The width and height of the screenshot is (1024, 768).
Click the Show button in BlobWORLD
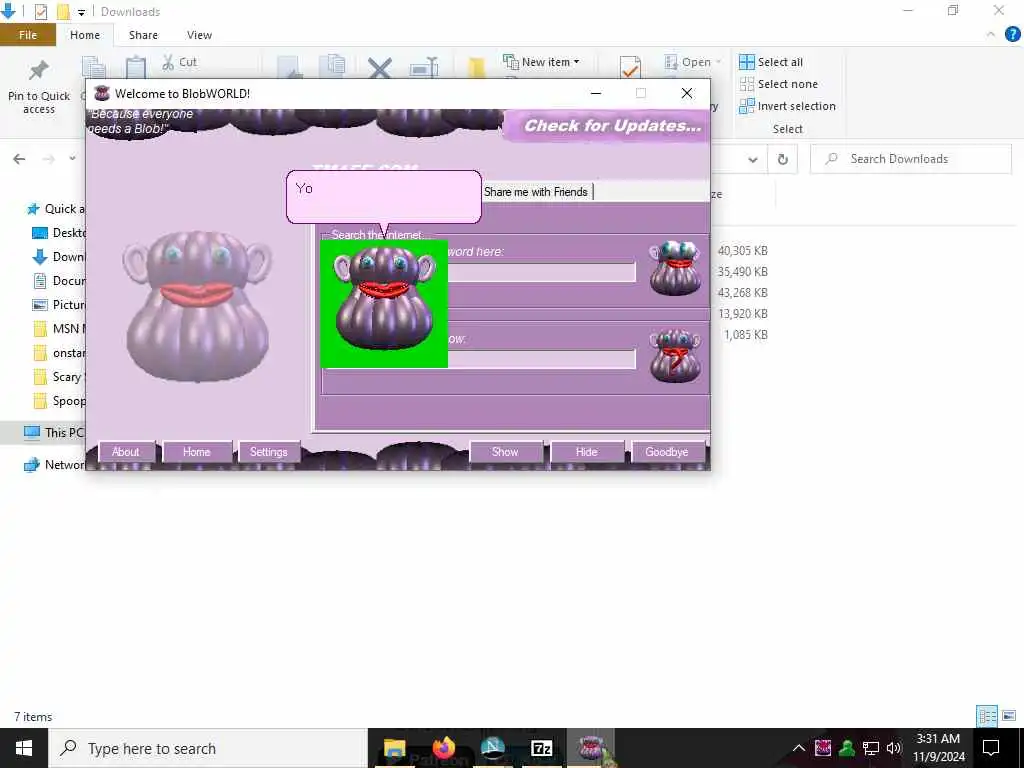tap(505, 452)
